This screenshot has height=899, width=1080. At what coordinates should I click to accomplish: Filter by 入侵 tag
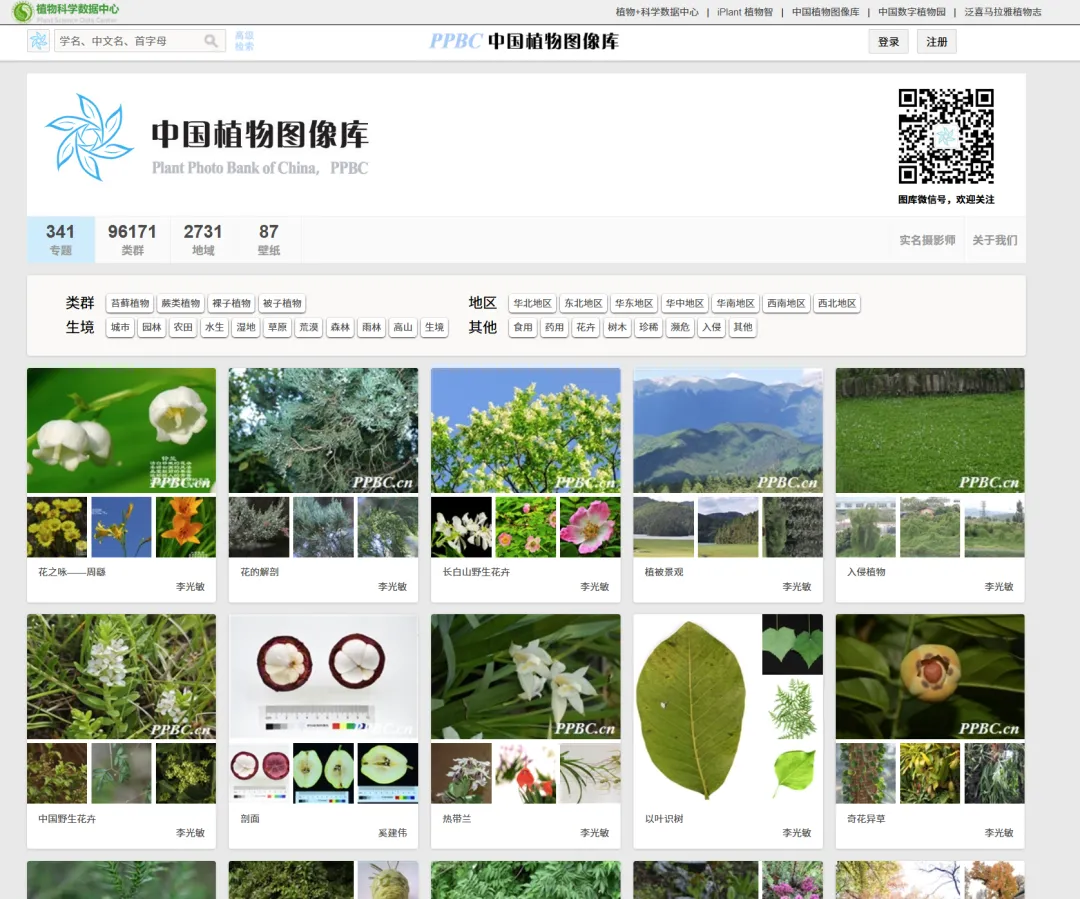pyautogui.click(x=712, y=327)
